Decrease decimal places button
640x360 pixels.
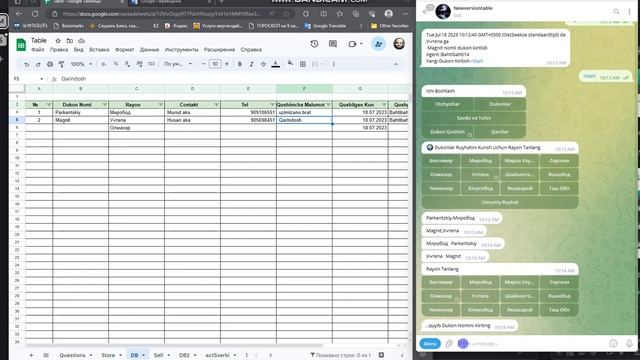127,64
